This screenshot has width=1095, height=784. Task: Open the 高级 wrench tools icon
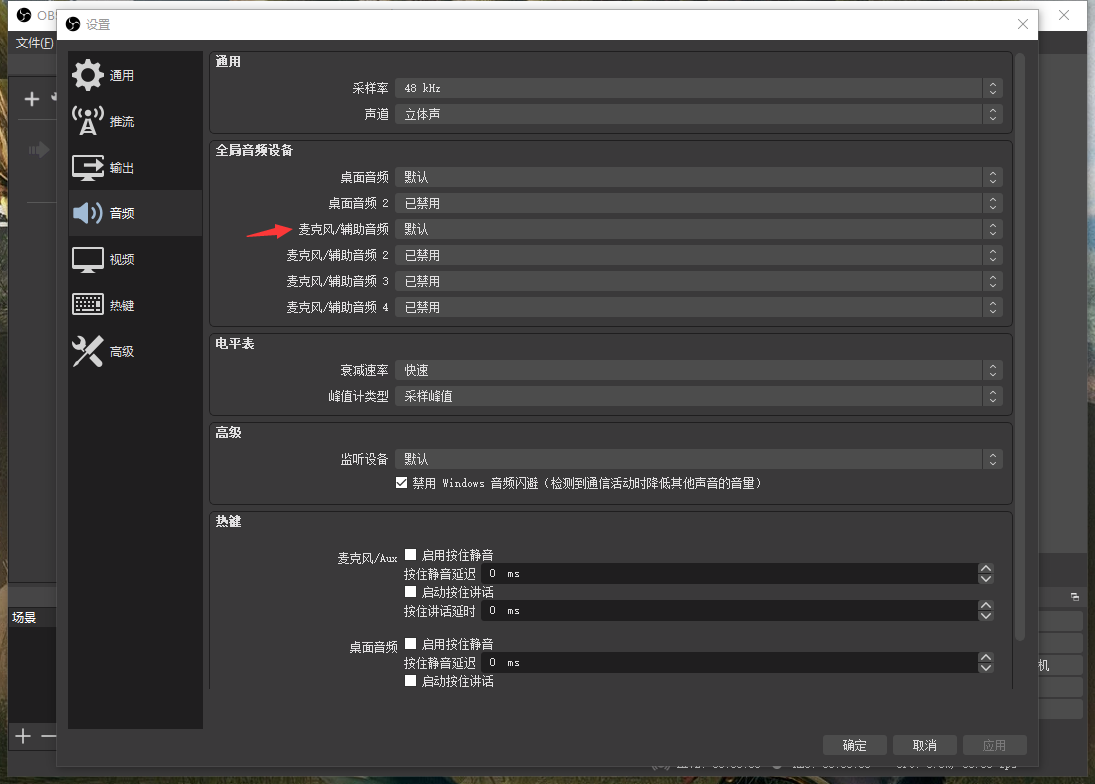pyautogui.click(x=88, y=351)
